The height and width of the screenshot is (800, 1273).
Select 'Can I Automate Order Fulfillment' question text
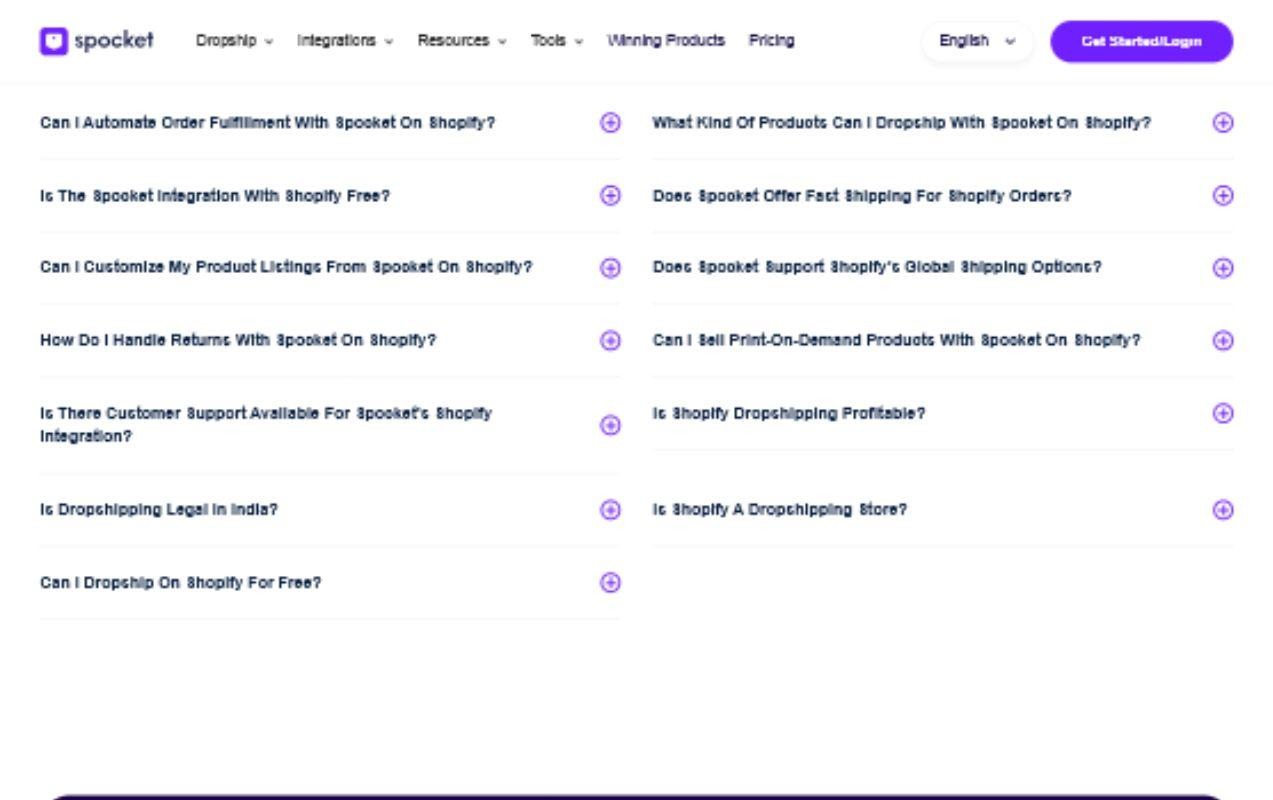coord(267,123)
